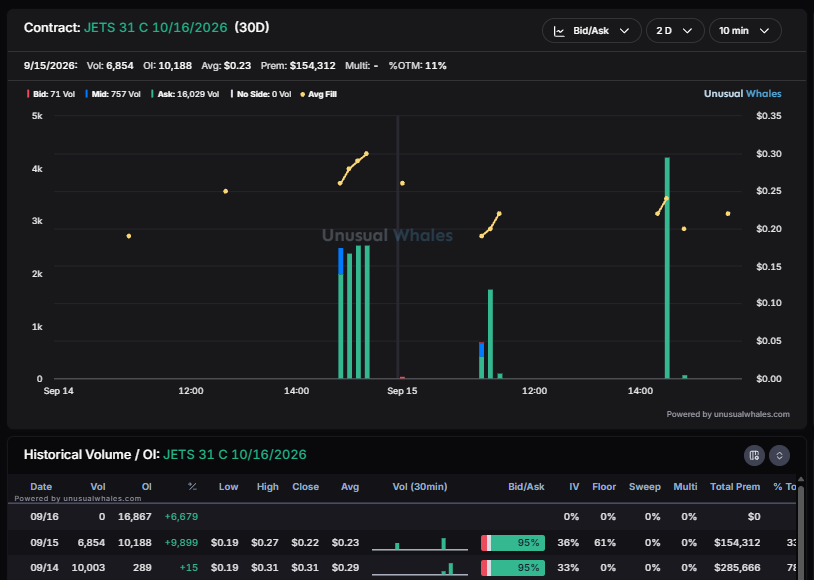Sort table by the Vol column header
Viewport: 814px width, 580px height.
point(98,487)
